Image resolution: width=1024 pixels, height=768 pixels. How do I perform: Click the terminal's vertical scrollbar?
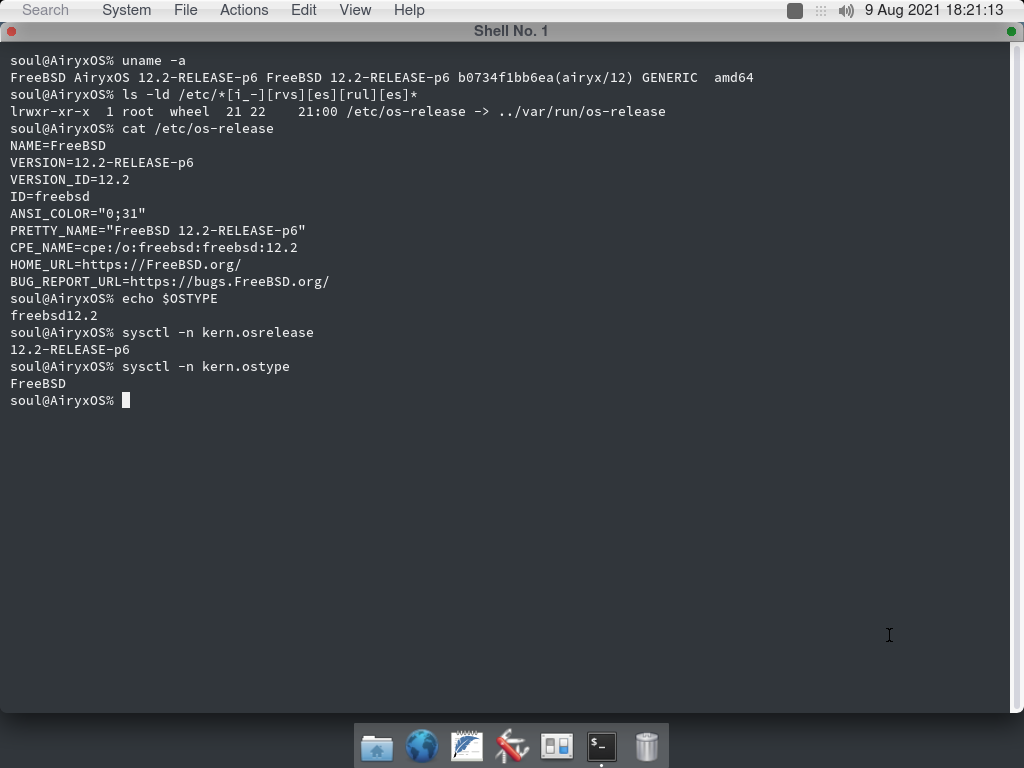click(x=1016, y=377)
